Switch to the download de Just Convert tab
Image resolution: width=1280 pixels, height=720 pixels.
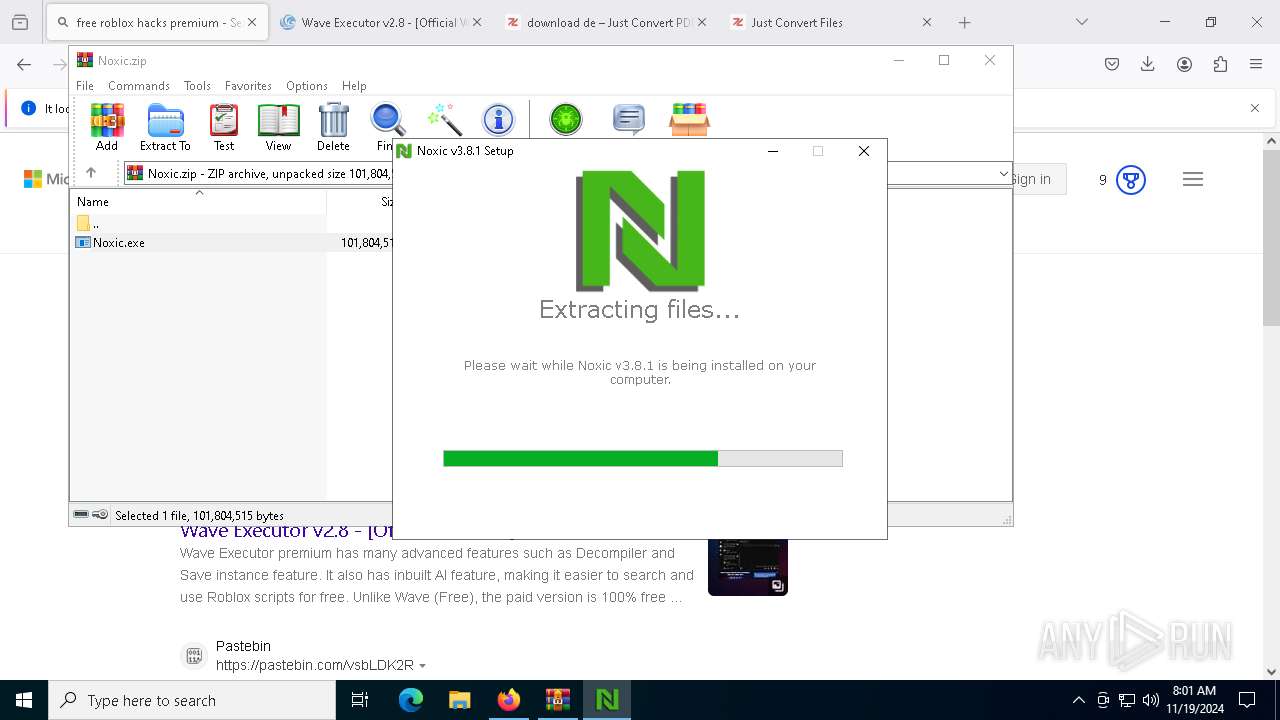[607, 22]
